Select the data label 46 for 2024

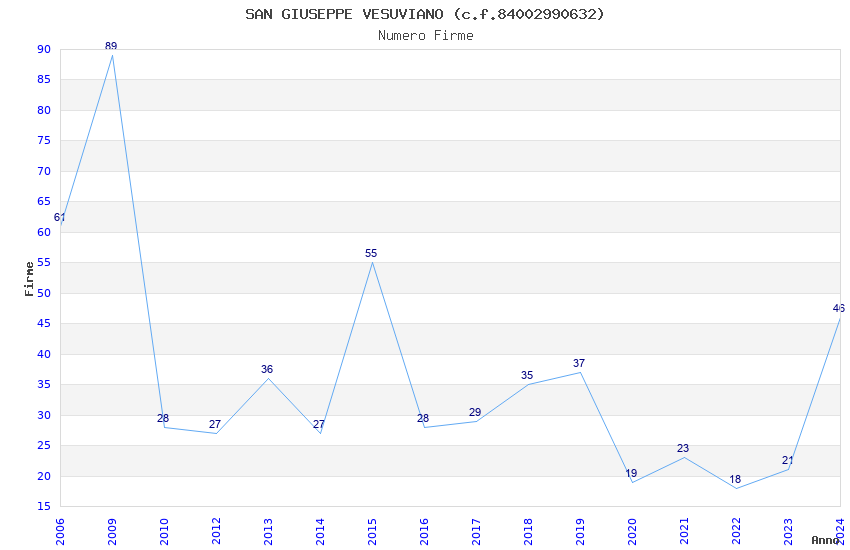(838, 308)
